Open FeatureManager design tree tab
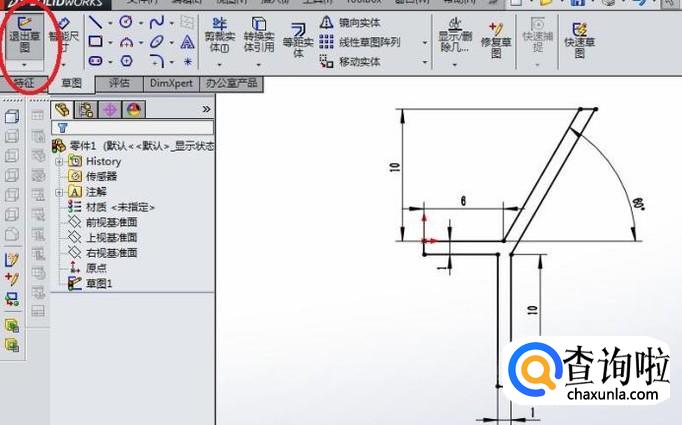The width and height of the screenshot is (682, 425). click(x=62, y=110)
